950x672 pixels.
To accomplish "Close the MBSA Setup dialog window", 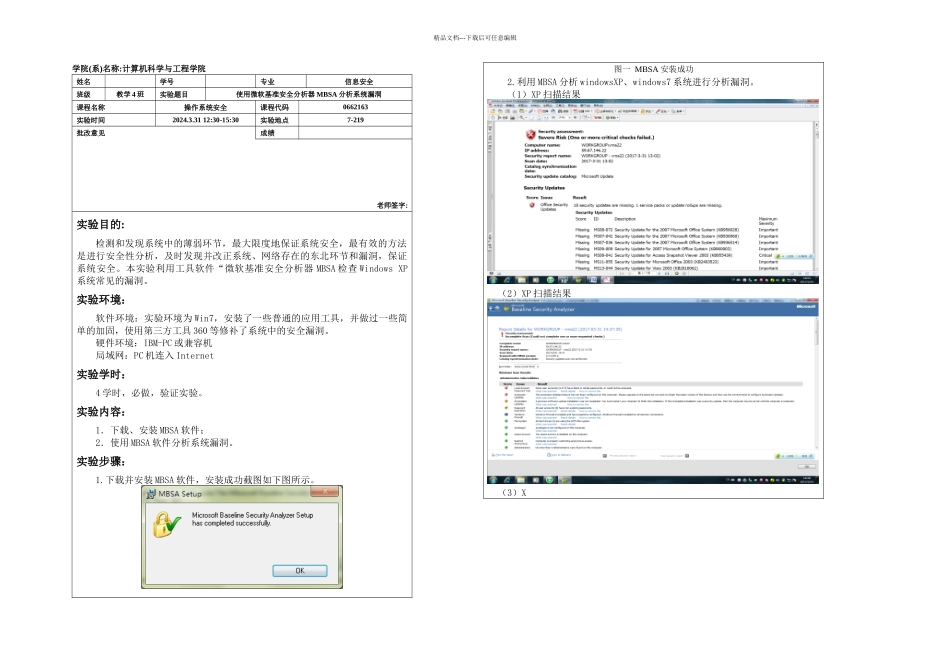I will click(x=325, y=492).
